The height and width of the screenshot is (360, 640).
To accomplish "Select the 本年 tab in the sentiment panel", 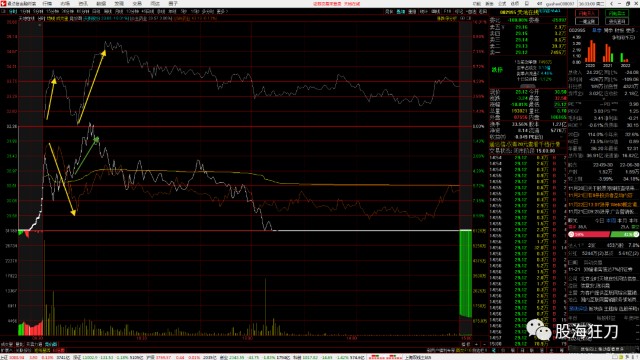I will 633,220.
